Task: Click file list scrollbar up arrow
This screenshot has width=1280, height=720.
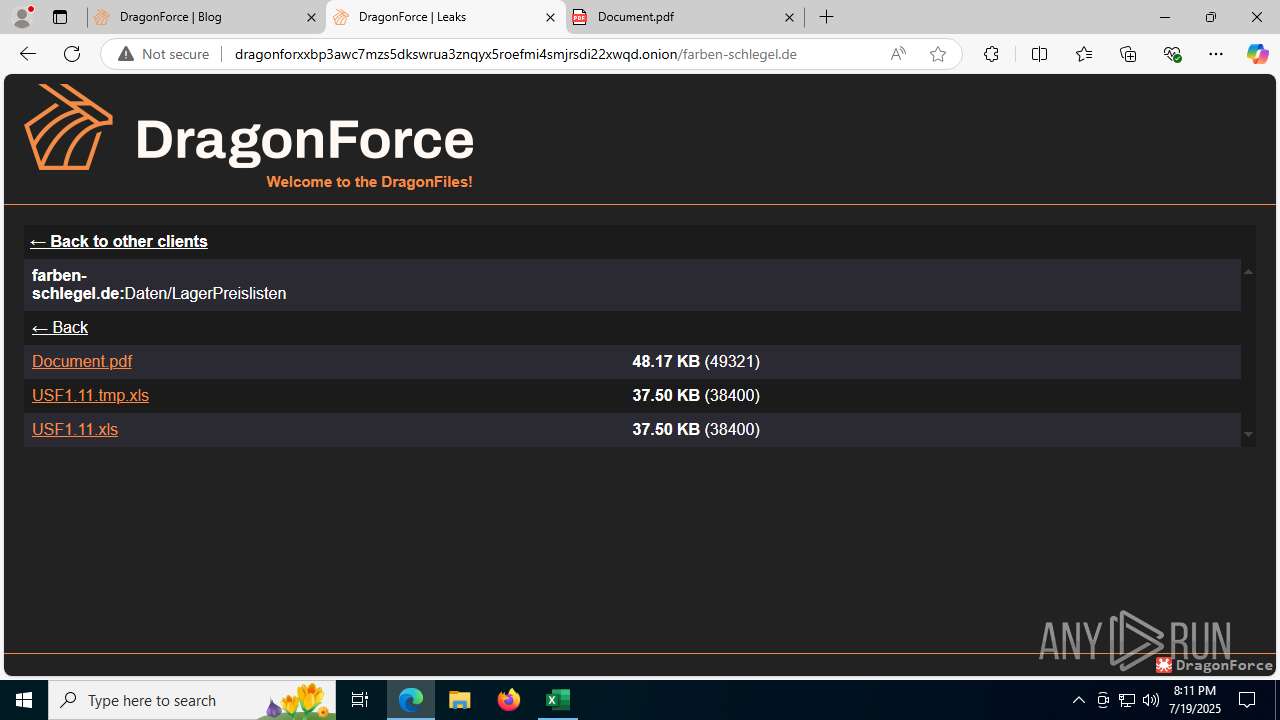Action: pos(1248,272)
